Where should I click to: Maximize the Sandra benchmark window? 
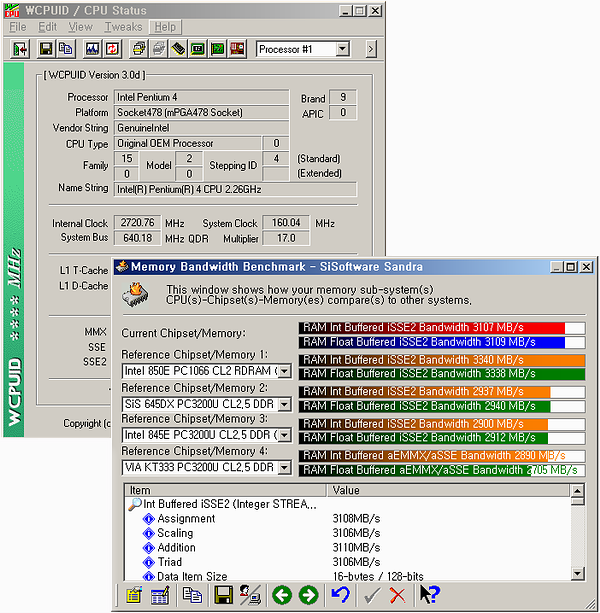pos(571,267)
